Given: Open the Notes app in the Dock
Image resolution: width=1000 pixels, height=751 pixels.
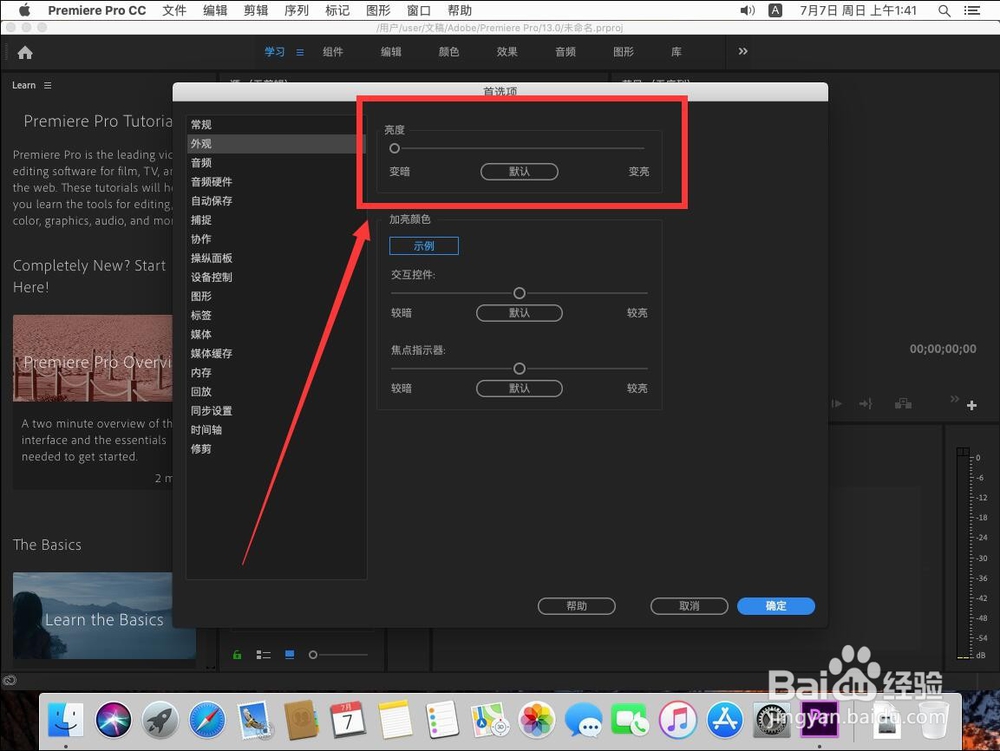Looking at the screenshot, I should pos(395,720).
